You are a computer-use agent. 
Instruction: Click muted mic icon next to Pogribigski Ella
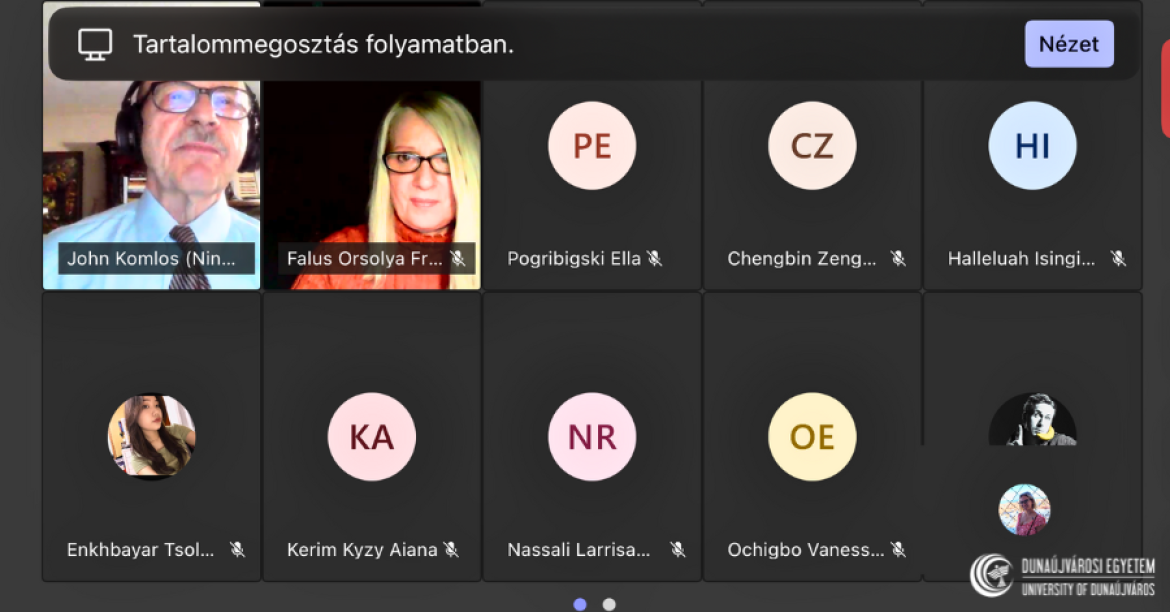654,259
